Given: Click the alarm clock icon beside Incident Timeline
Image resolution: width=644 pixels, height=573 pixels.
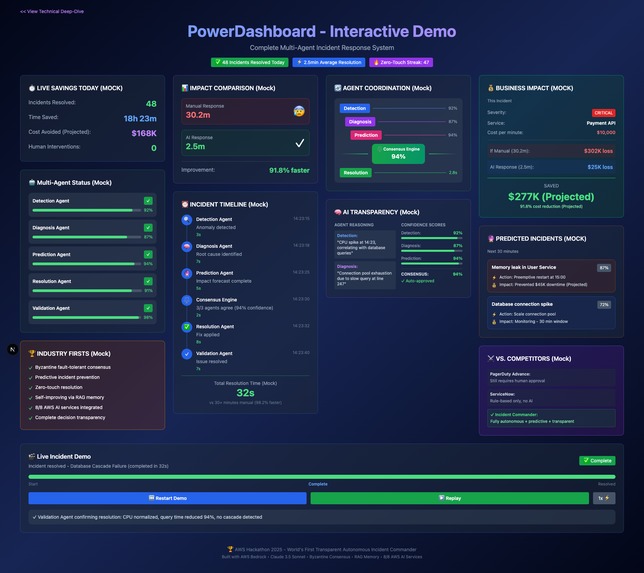Looking at the screenshot, I should [185, 204].
